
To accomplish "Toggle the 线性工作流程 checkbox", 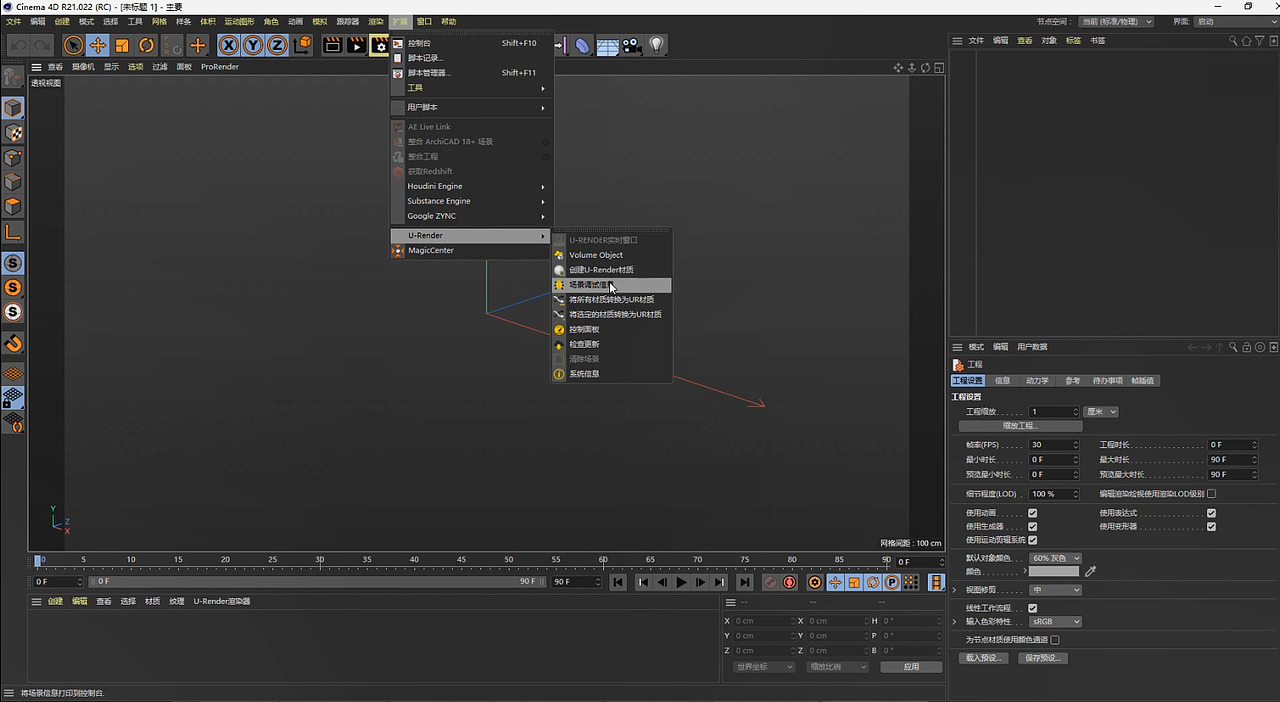I will (1033, 608).
